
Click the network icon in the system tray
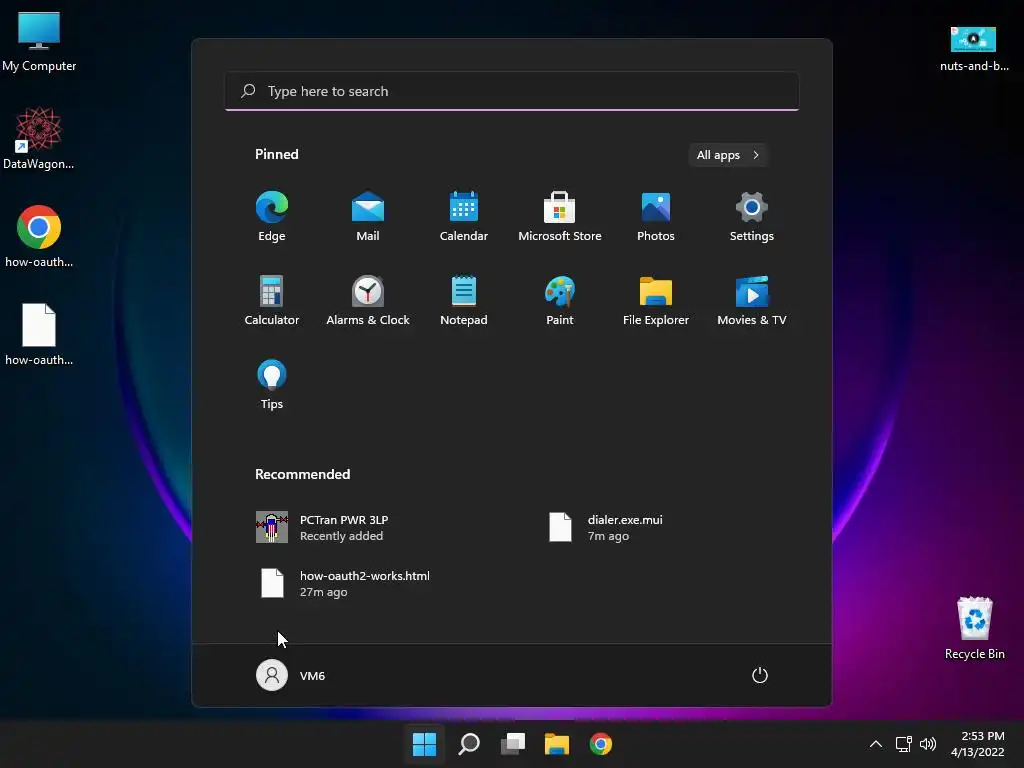click(904, 744)
